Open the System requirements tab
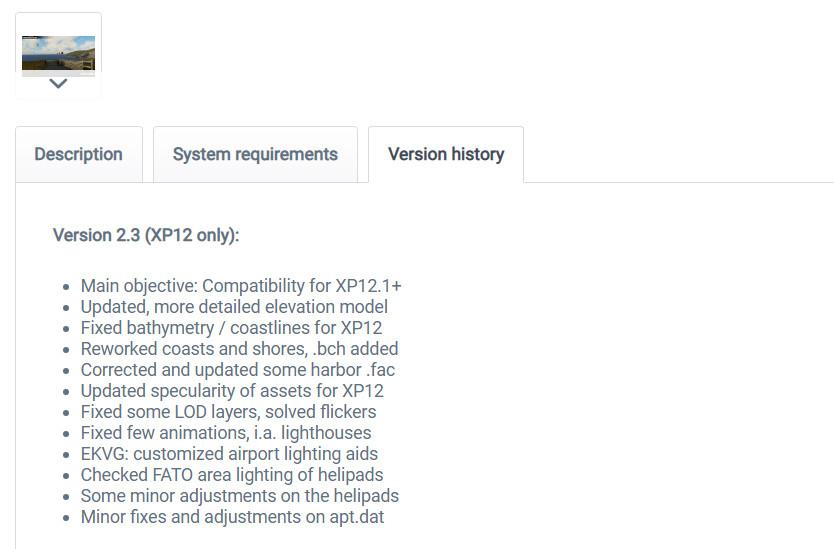834x549 pixels. [x=255, y=154]
